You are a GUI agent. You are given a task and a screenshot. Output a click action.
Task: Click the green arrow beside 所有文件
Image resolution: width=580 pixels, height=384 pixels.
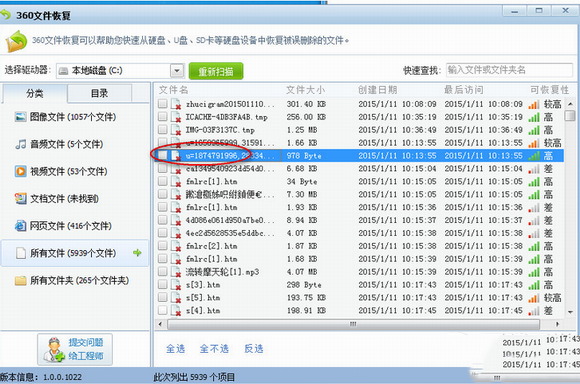(x=137, y=253)
